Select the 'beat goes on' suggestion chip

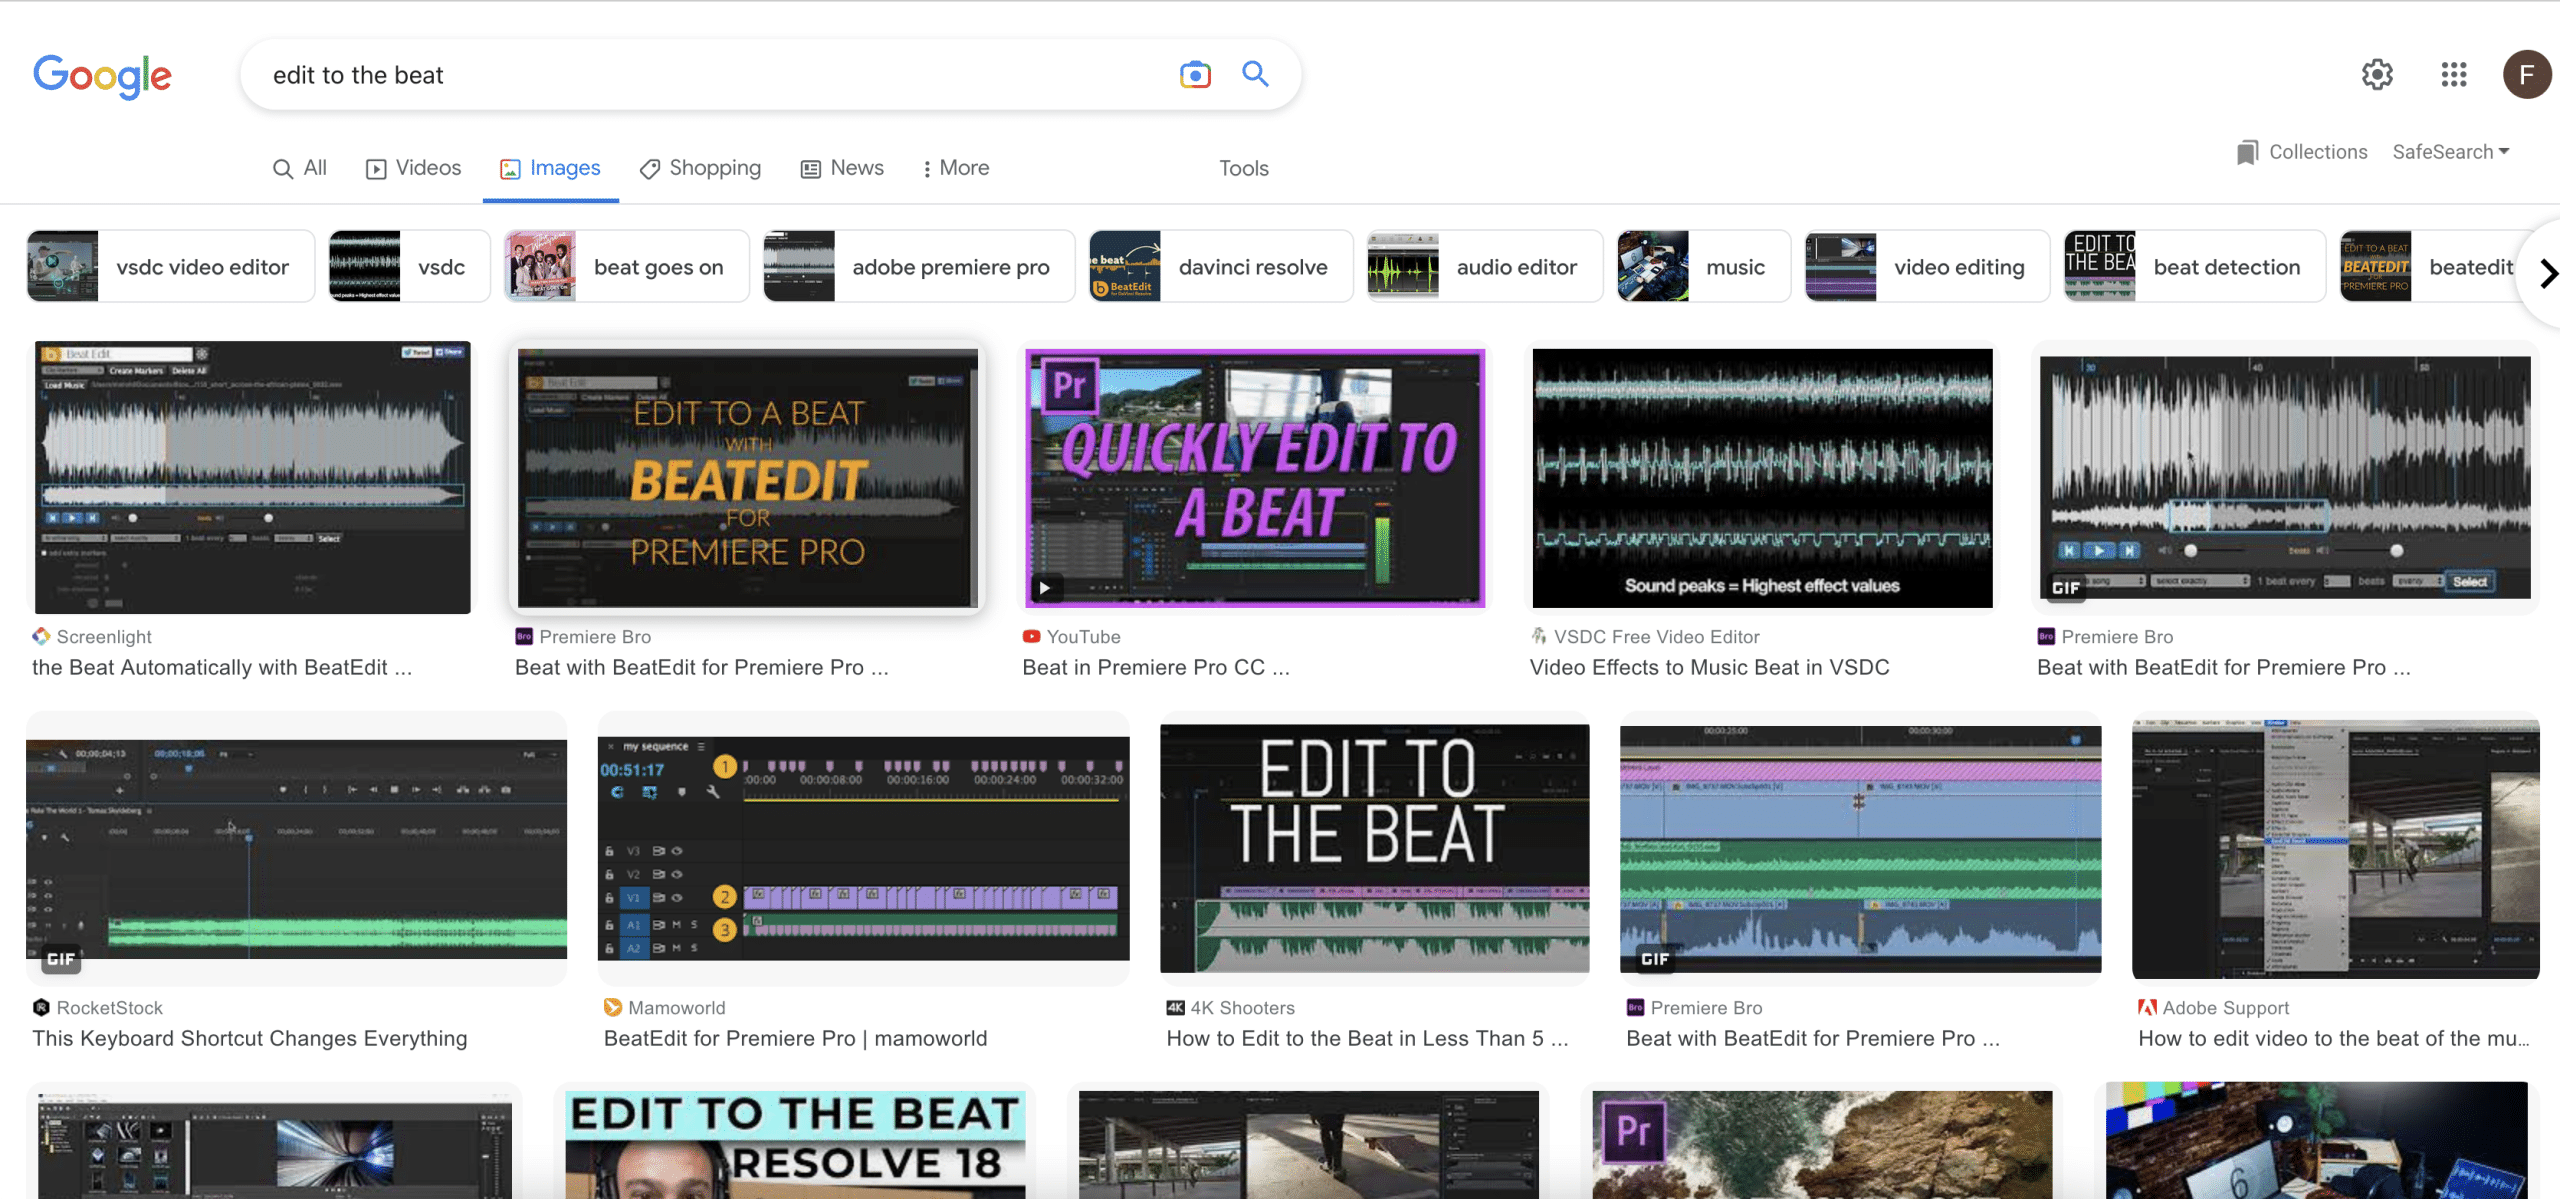[626, 266]
